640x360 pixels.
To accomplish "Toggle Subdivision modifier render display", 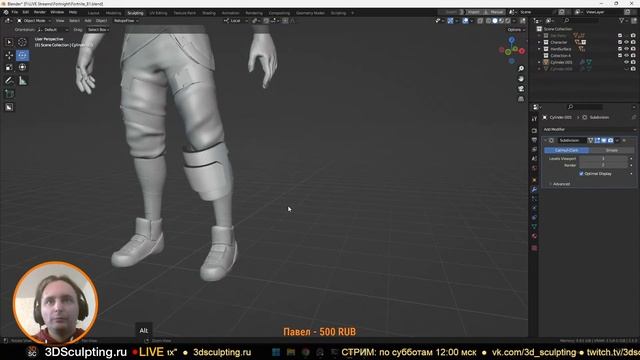I will [x=610, y=140].
